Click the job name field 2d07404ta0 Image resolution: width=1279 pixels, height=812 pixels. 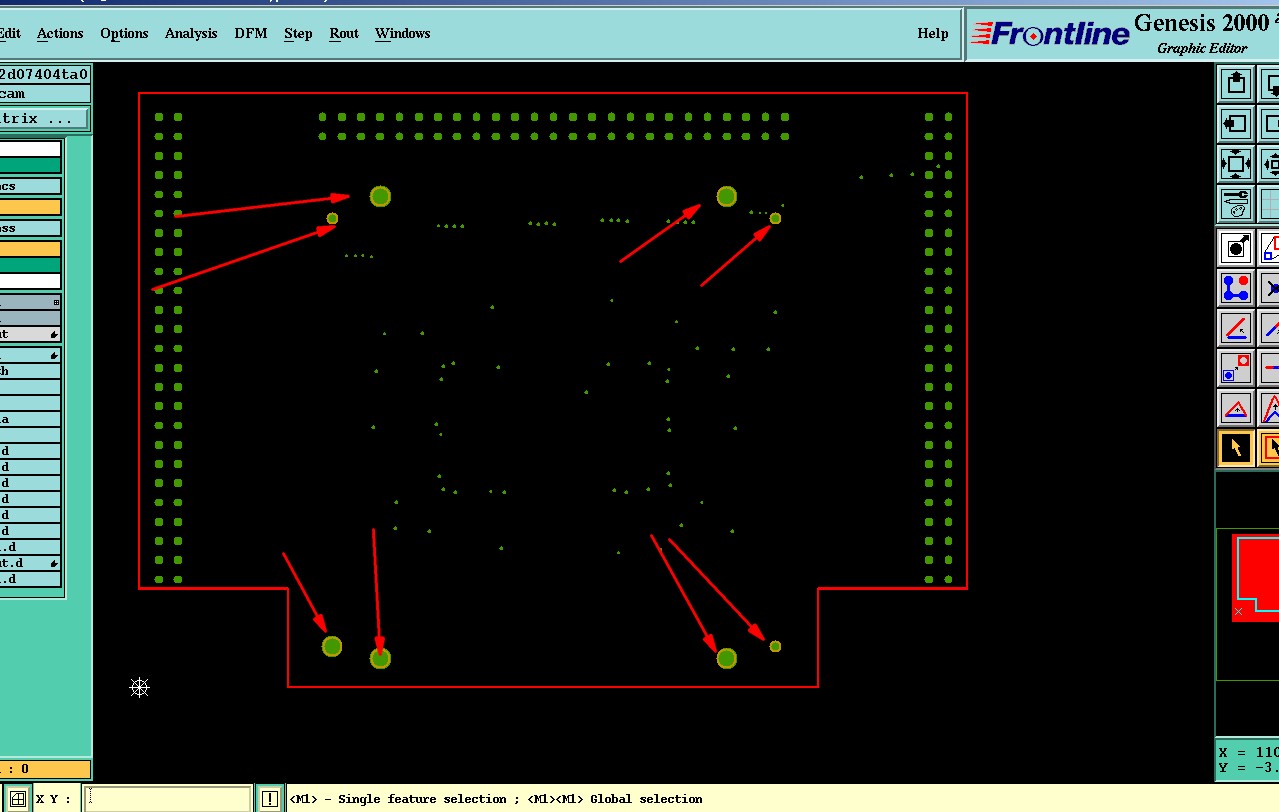[x=45, y=74]
